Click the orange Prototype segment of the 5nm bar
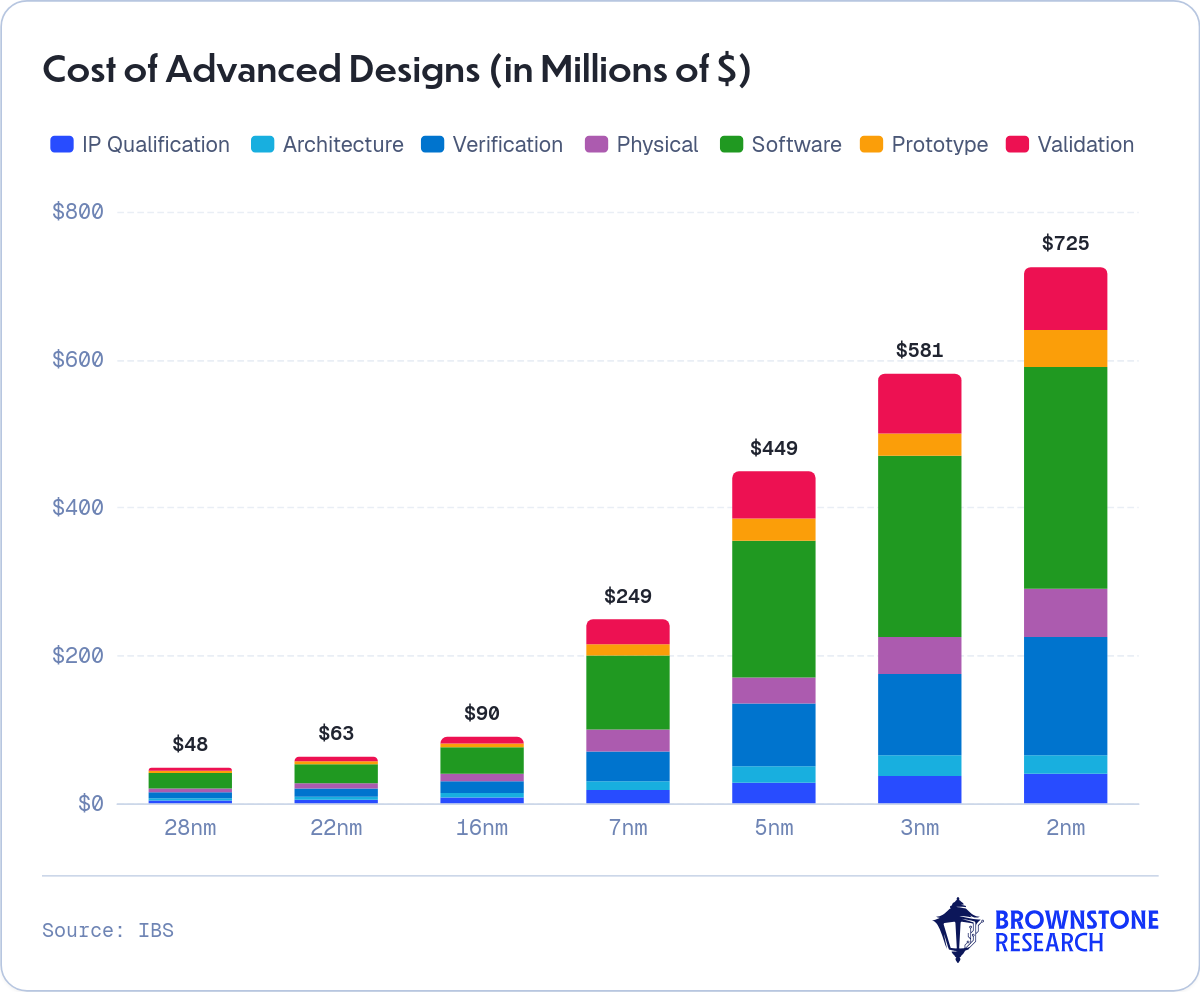The height and width of the screenshot is (992, 1200). tap(774, 529)
